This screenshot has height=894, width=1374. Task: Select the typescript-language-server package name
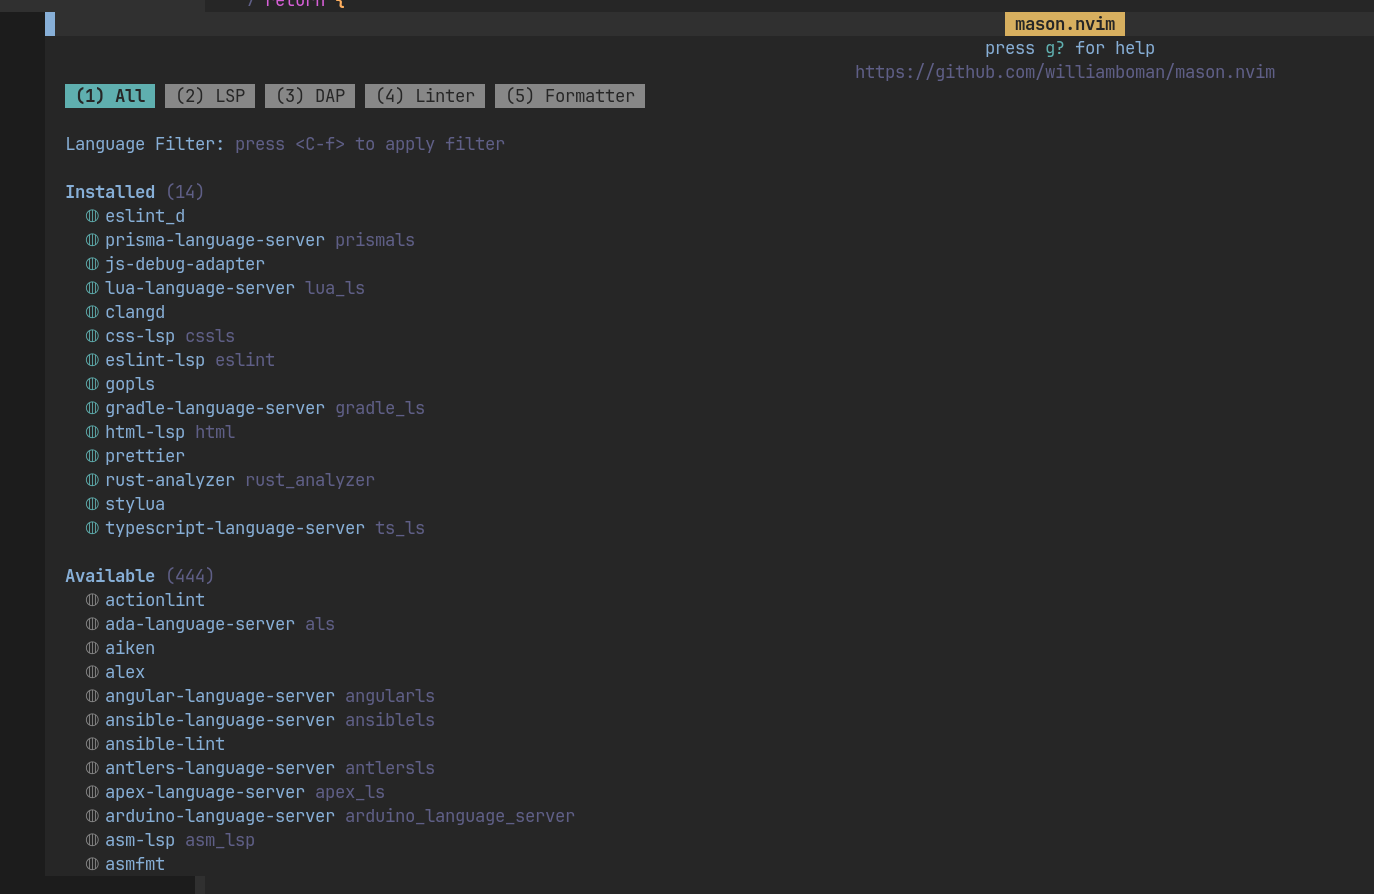coord(235,528)
